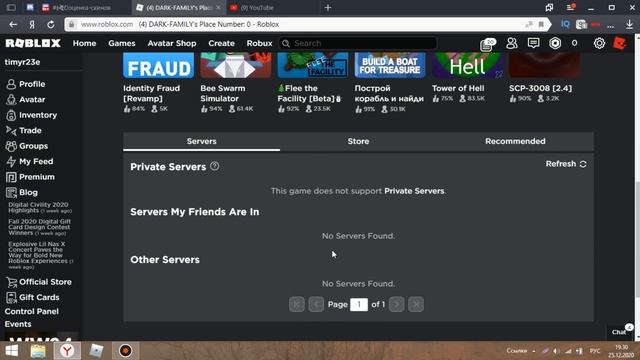This screenshot has width=640, height=360.
Task: Open the orange recorder taskbar icon
Action: click(x=125, y=351)
